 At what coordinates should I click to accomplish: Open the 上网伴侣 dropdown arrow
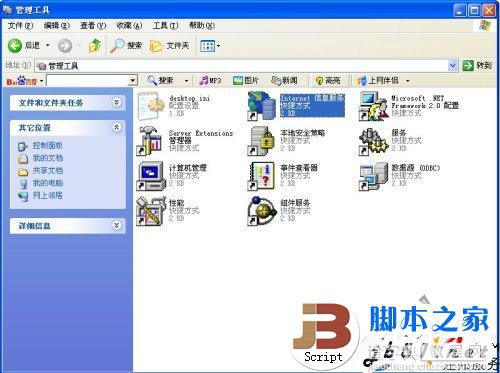coord(408,81)
